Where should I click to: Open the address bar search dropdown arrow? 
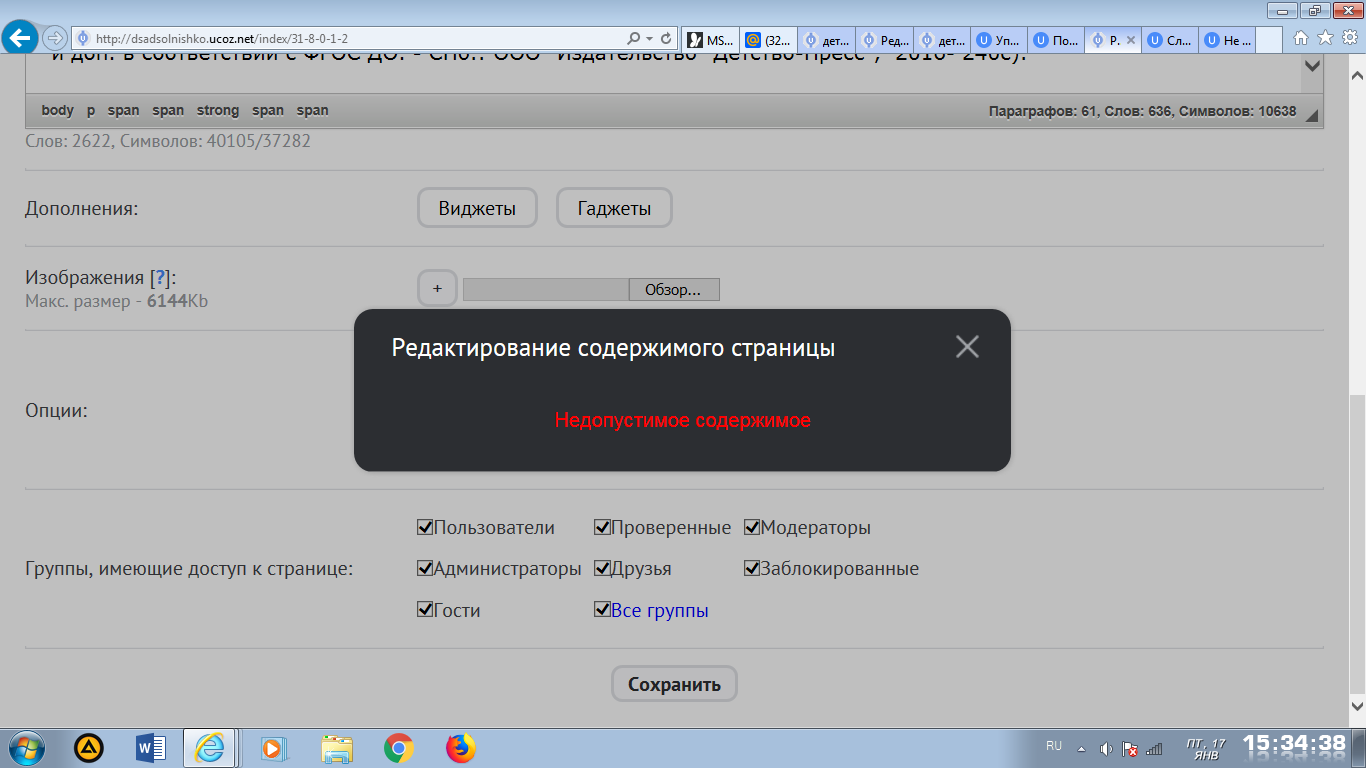pyautogui.click(x=650, y=39)
